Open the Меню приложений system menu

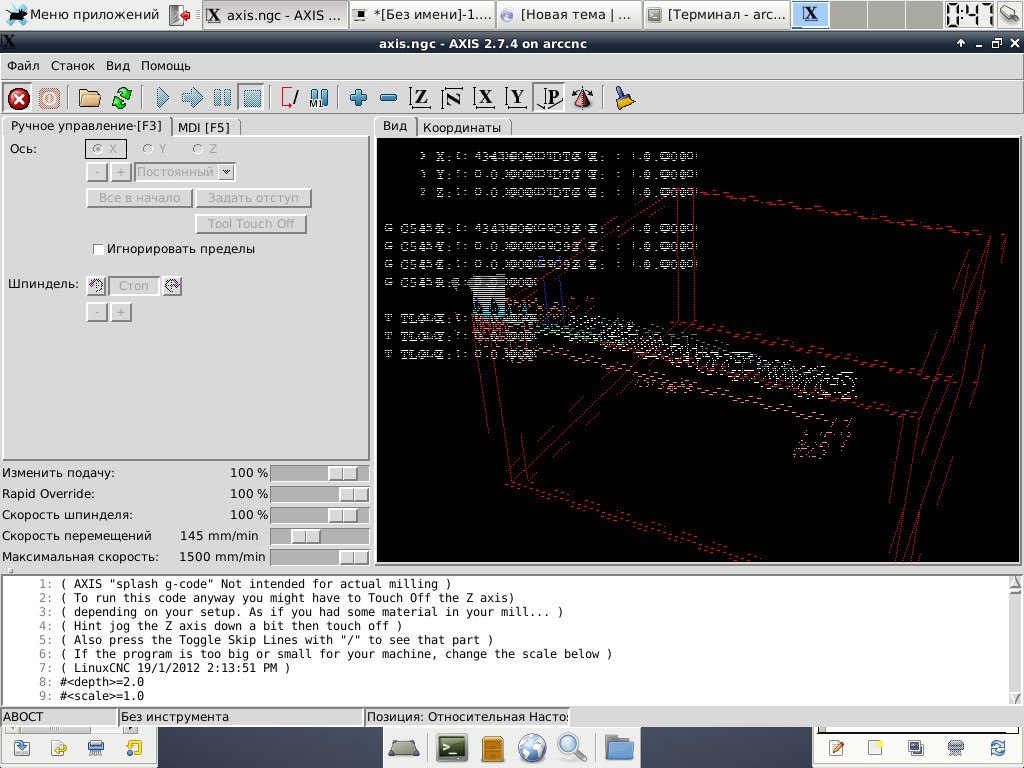[82, 14]
